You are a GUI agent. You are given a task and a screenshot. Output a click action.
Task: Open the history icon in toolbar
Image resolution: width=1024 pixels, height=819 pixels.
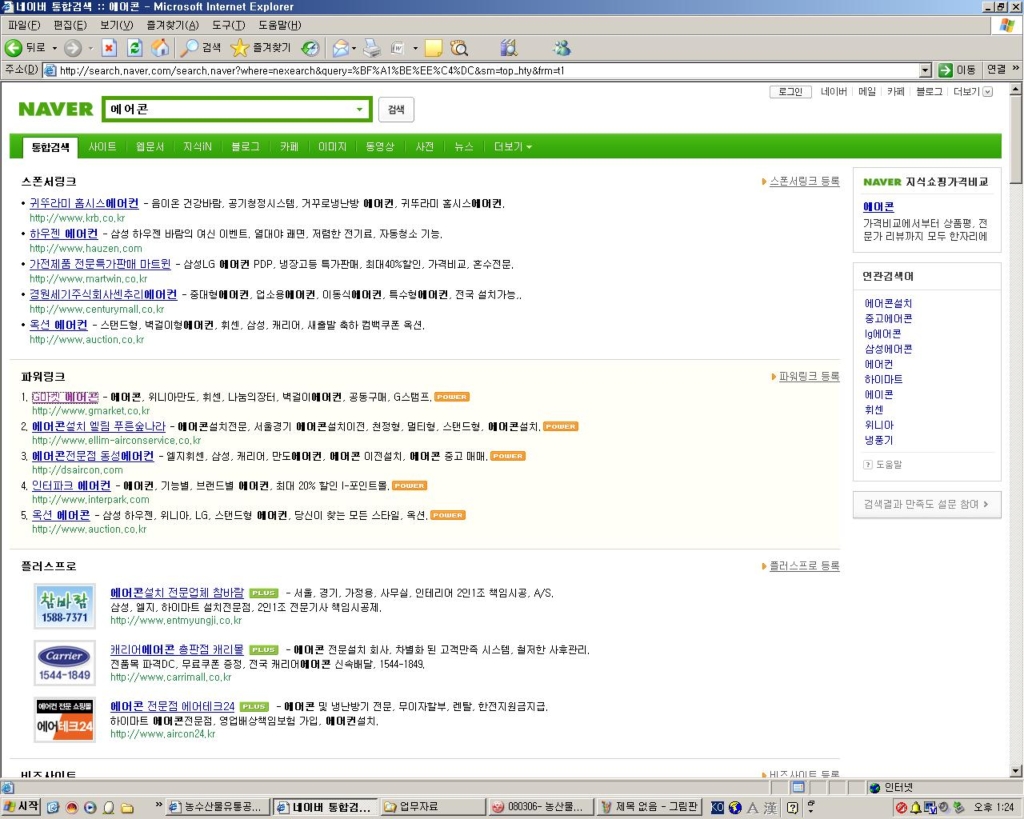(x=311, y=48)
